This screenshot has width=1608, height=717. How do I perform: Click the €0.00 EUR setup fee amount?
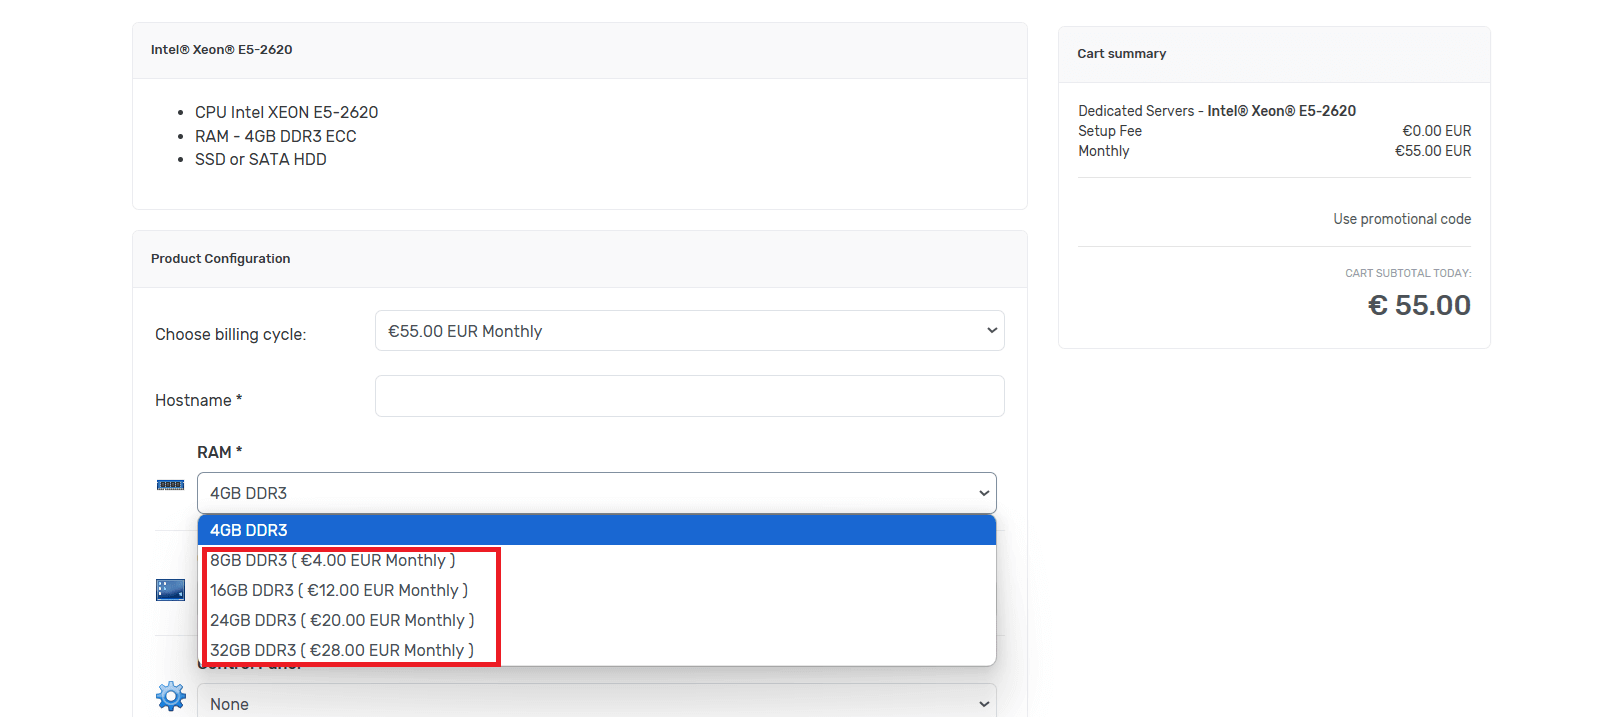coord(1437,131)
